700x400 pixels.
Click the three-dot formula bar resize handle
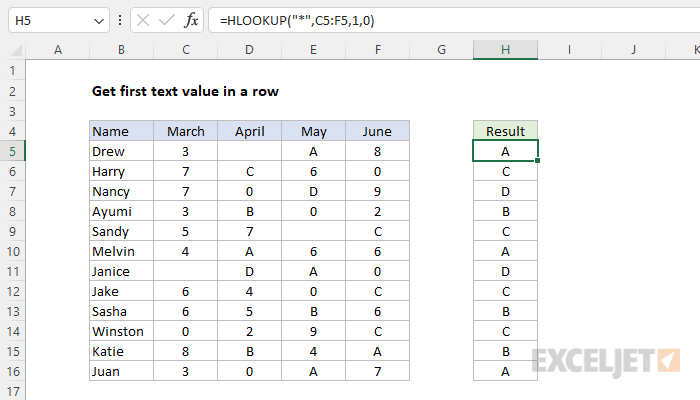pyautogui.click(x=120, y=20)
